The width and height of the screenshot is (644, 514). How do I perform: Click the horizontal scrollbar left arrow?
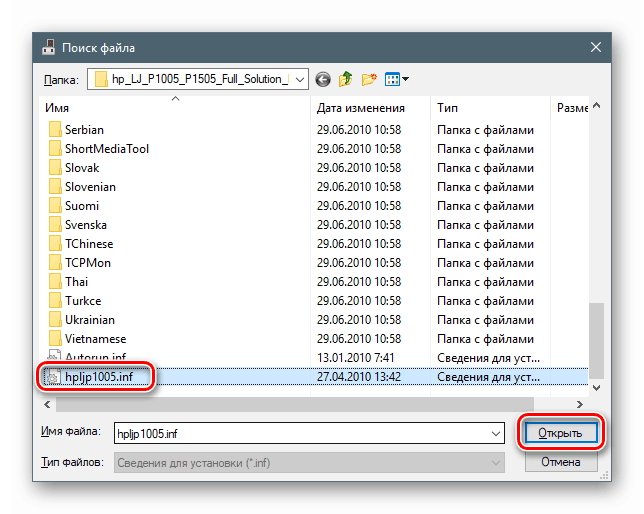(47, 405)
